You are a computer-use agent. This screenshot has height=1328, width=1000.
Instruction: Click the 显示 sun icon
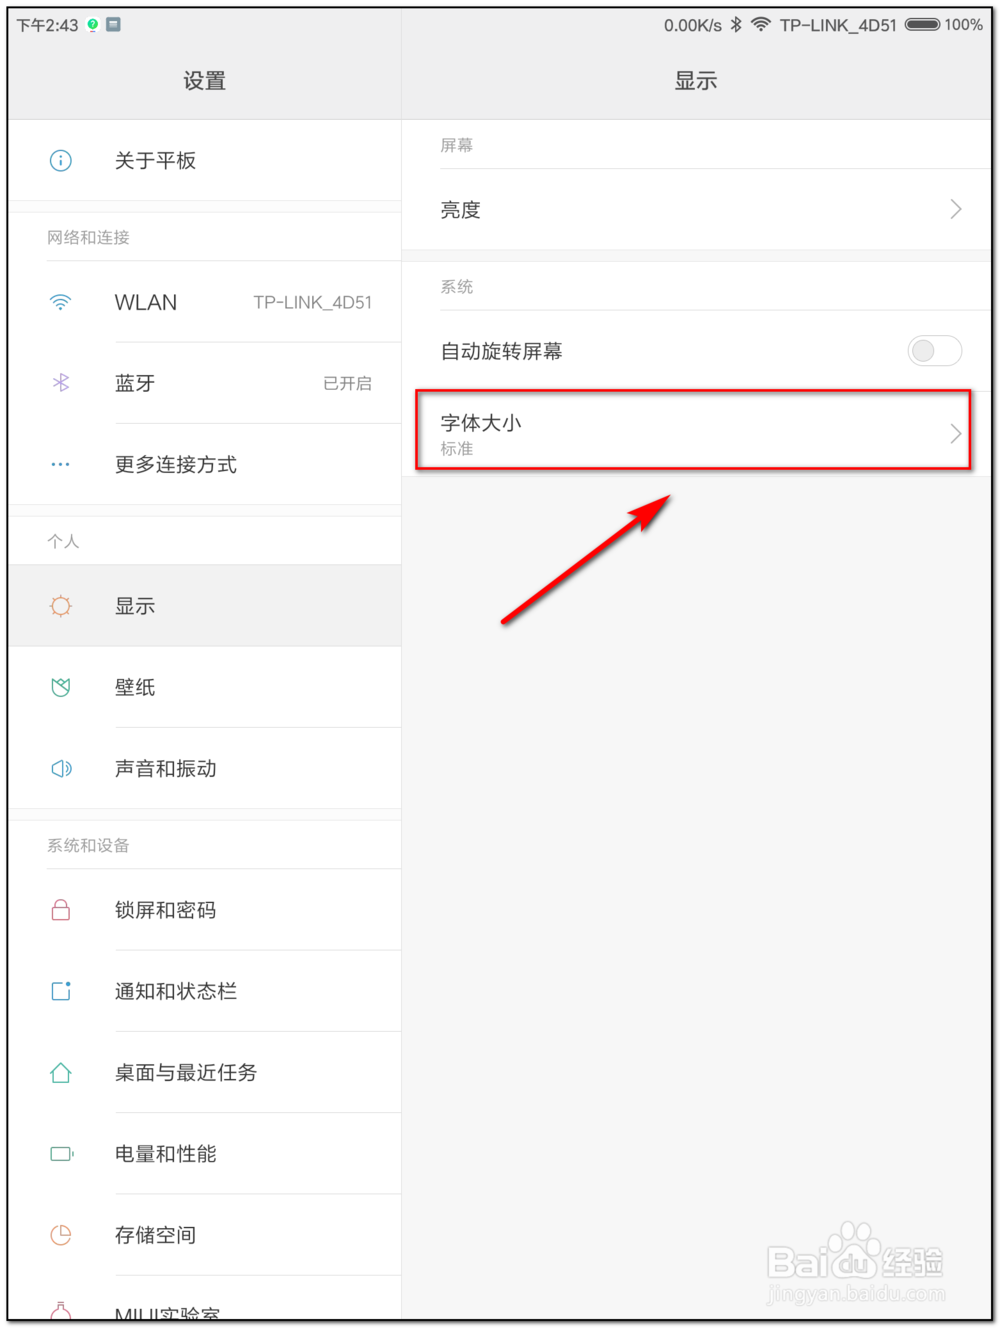(x=61, y=606)
